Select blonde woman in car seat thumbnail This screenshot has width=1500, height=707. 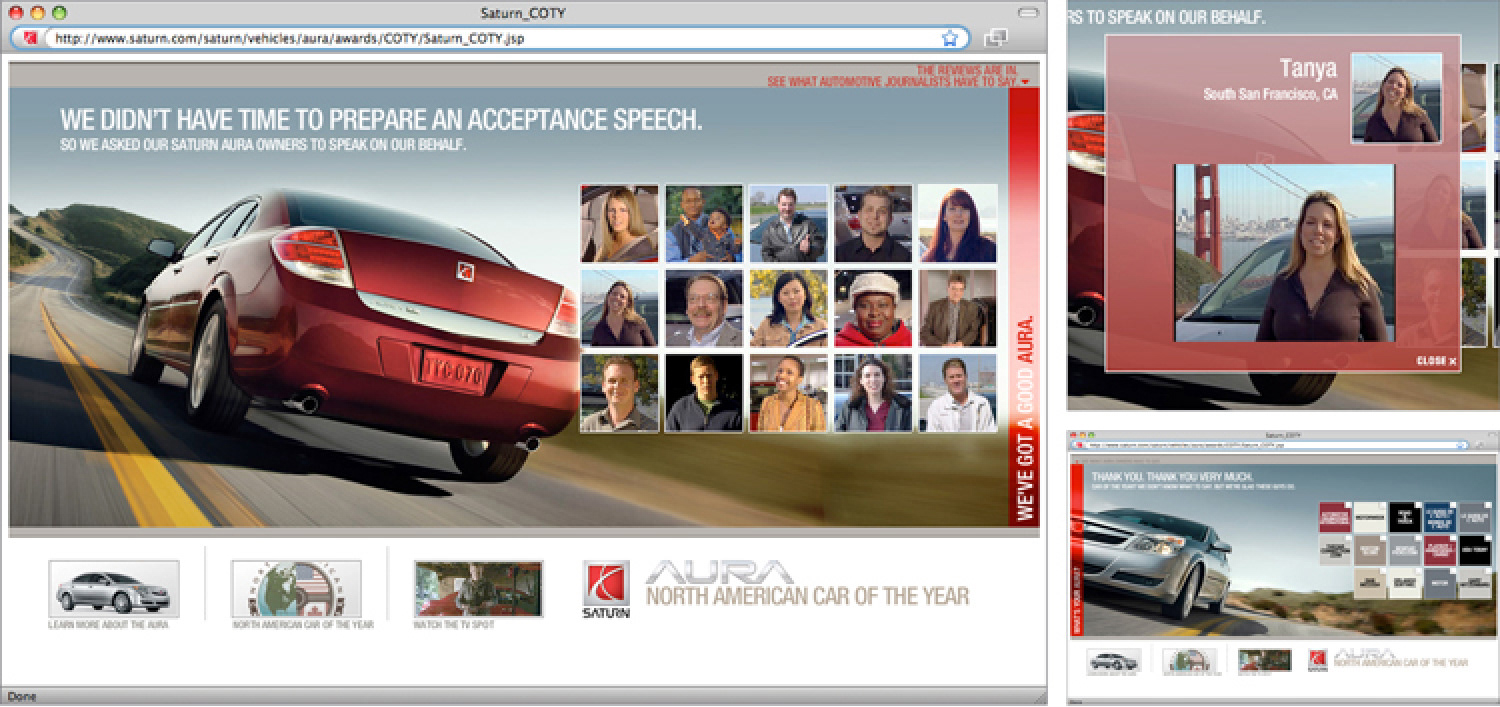(619, 223)
